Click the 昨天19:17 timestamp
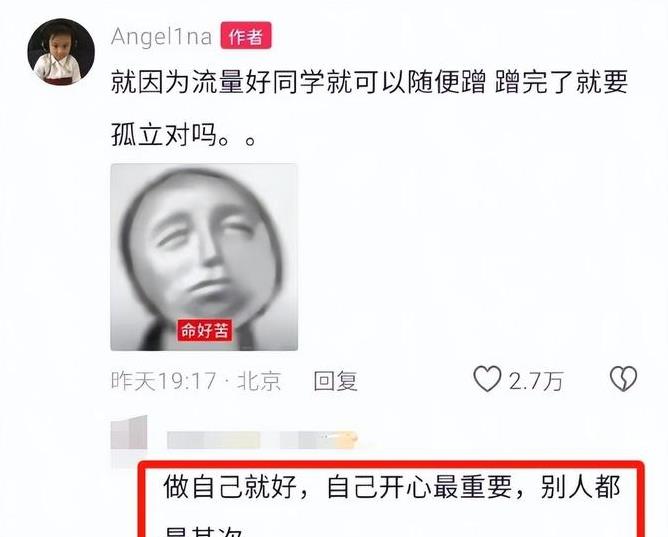 tap(163, 381)
